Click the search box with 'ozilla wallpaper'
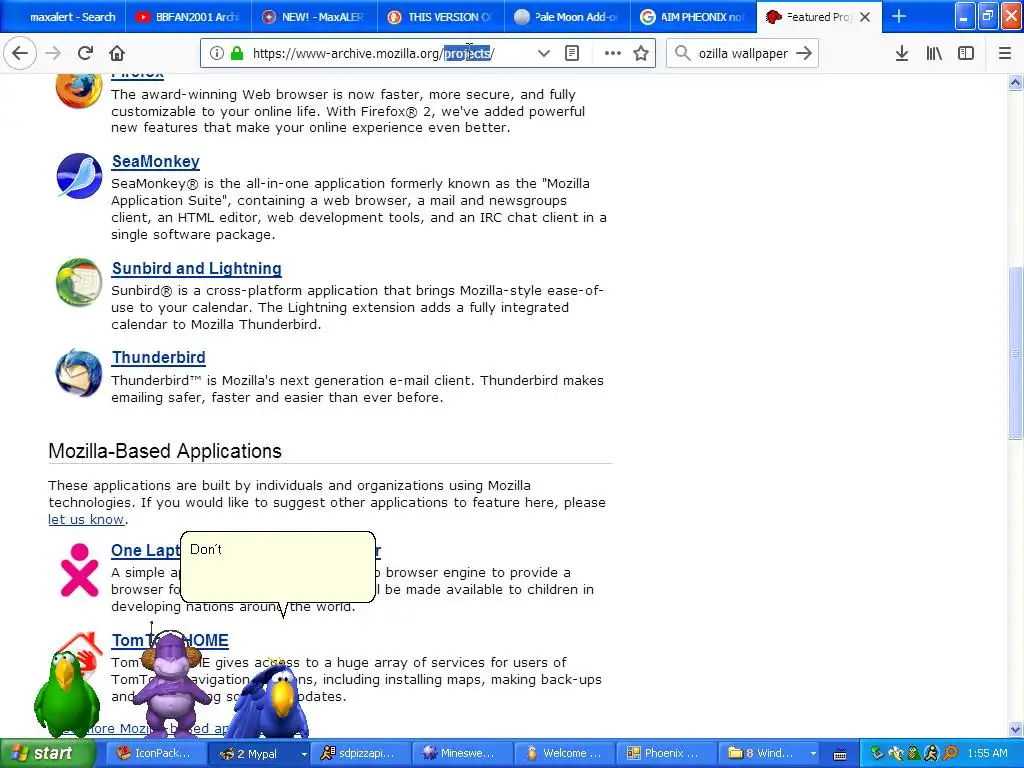 [743, 54]
